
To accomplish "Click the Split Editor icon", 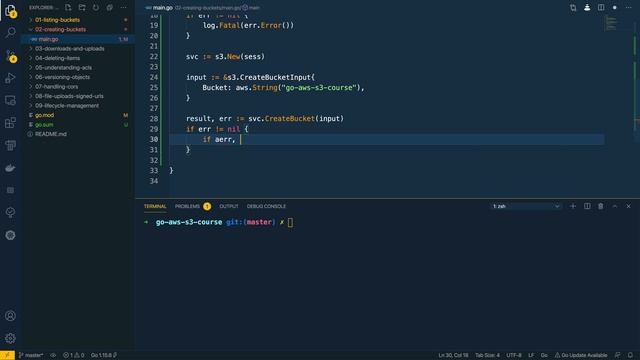I will pos(601,7).
